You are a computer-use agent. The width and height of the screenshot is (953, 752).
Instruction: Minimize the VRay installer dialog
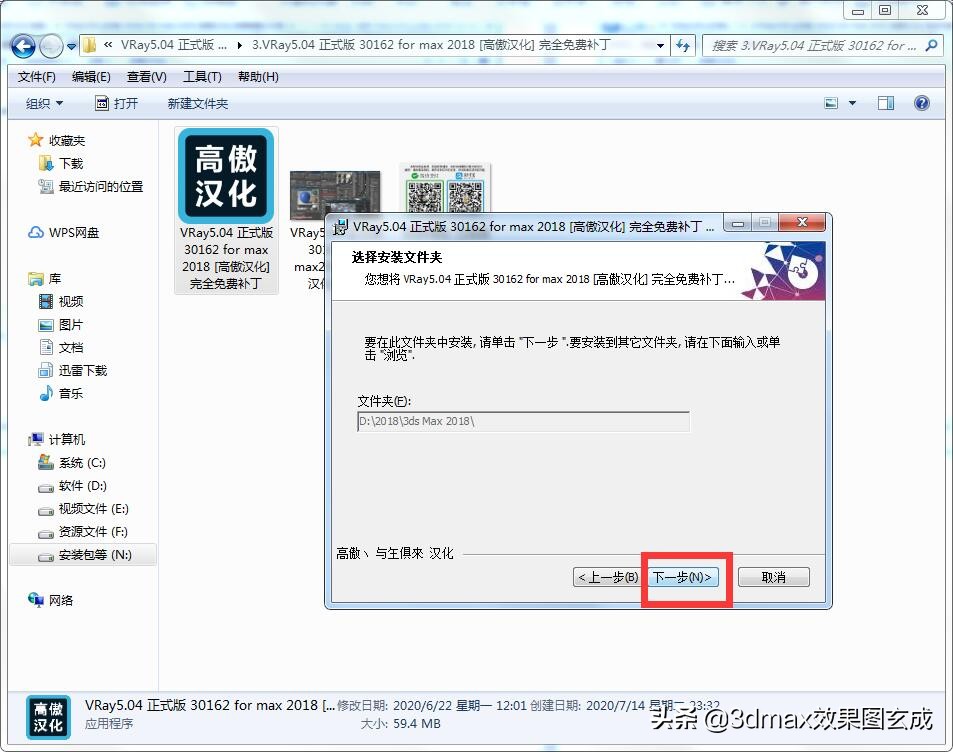point(738,223)
